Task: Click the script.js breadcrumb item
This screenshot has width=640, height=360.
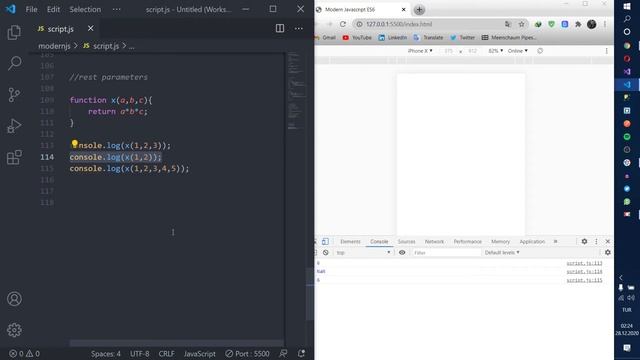Action: (x=101, y=46)
